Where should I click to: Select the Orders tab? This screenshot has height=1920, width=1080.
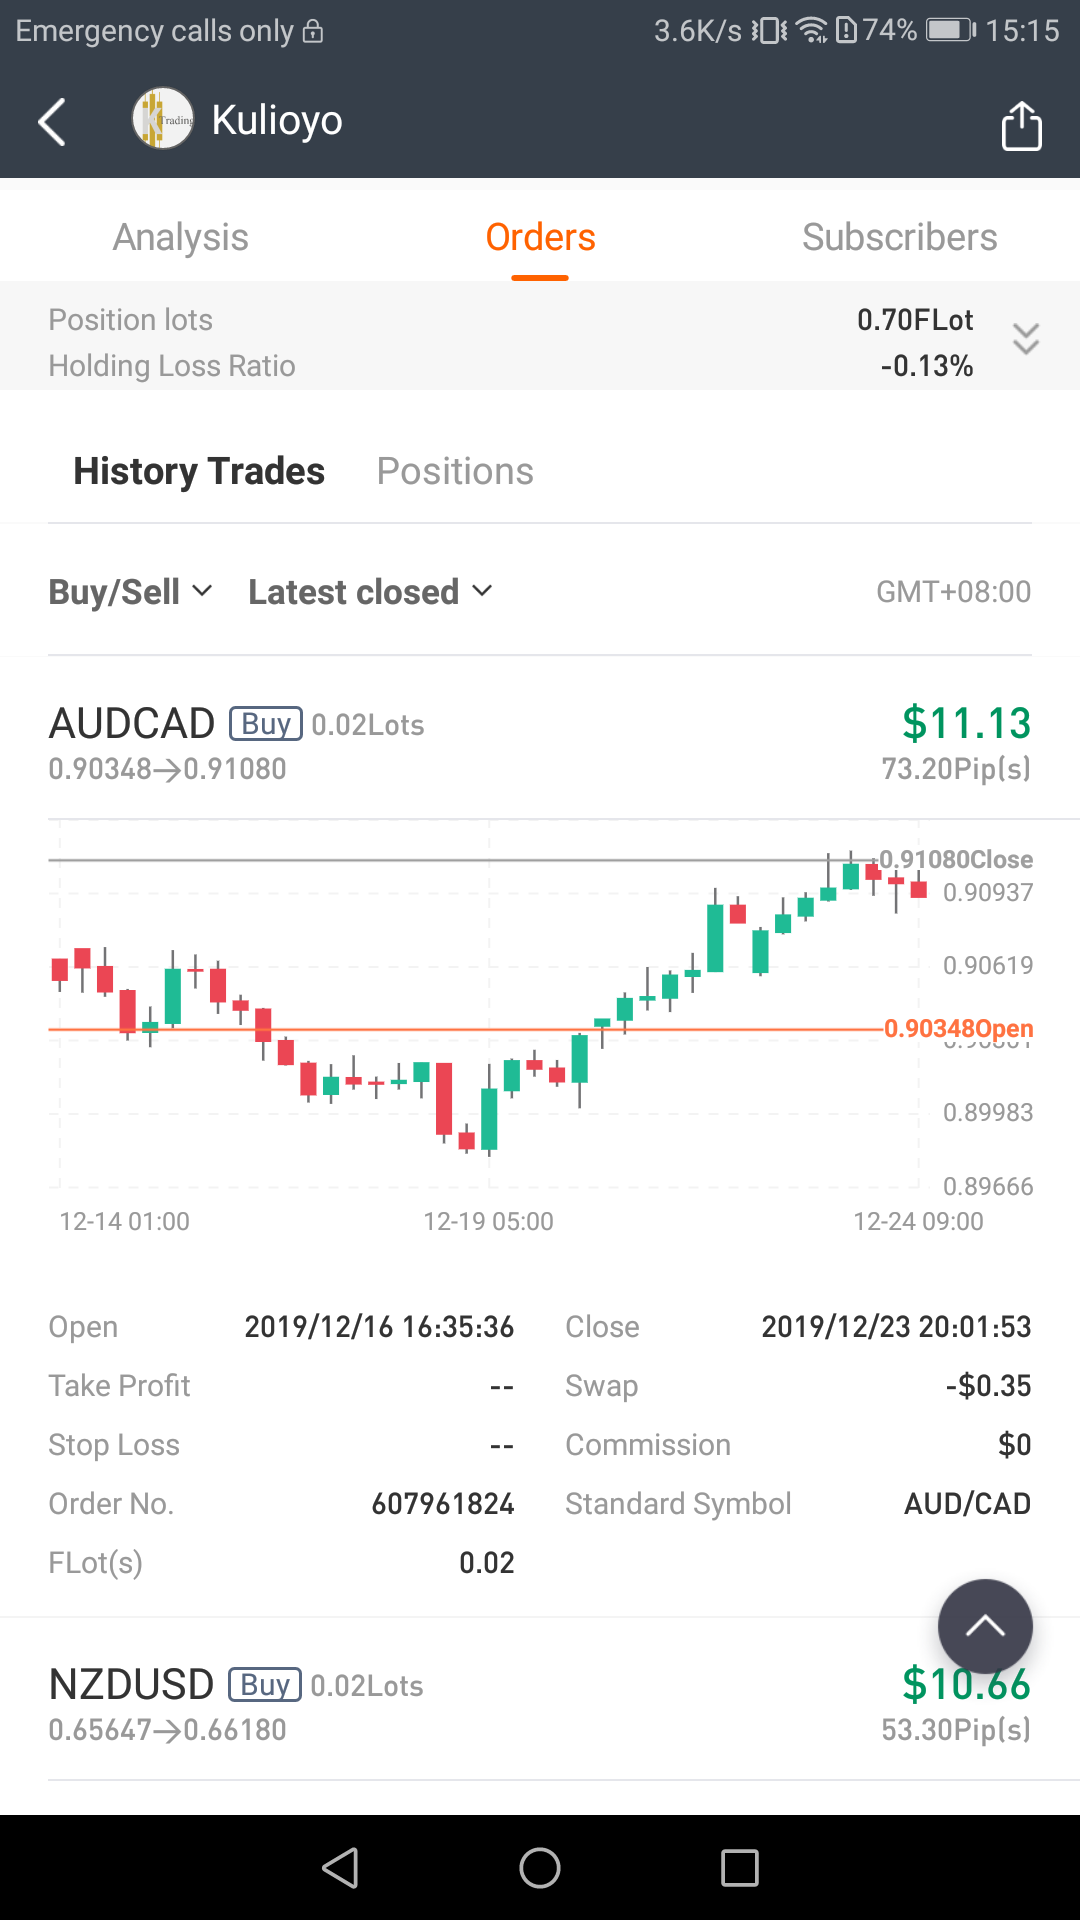pos(540,238)
